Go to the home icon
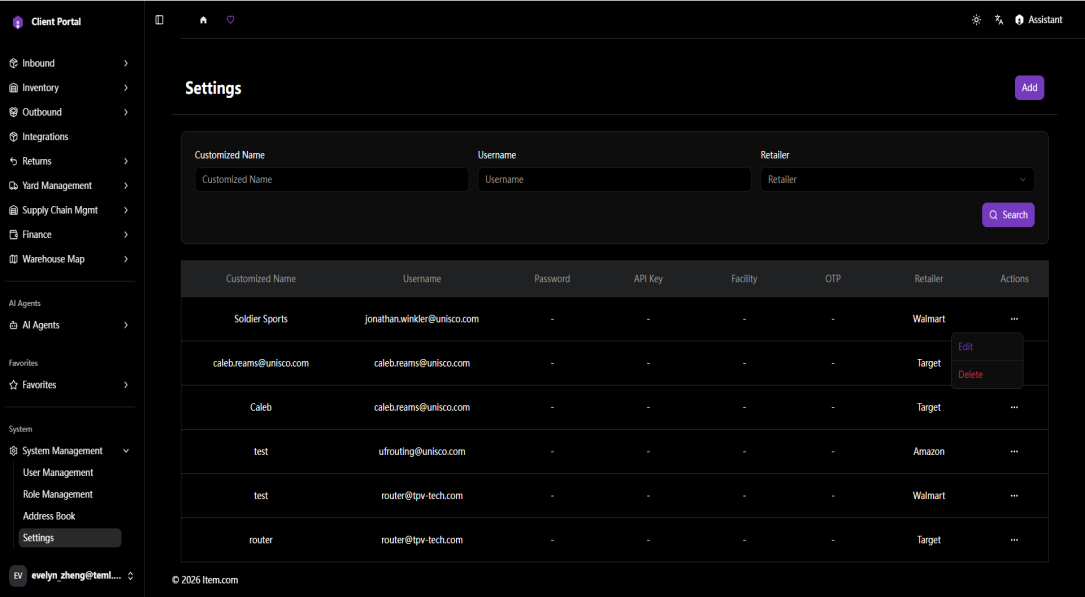This screenshot has height=597, width=1085. 203,20
